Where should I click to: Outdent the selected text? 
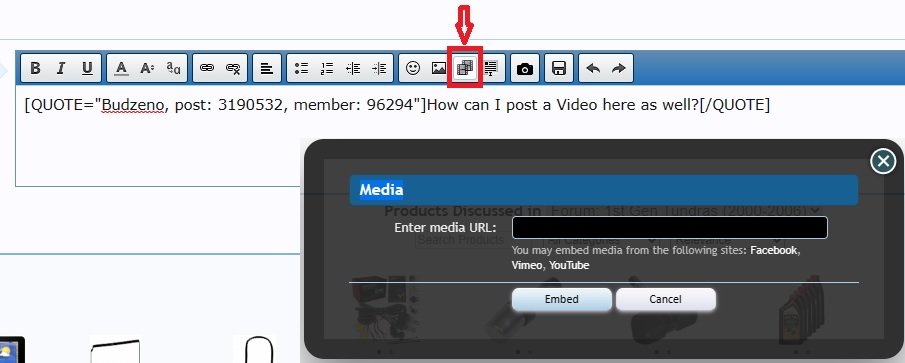coord(353,69)
